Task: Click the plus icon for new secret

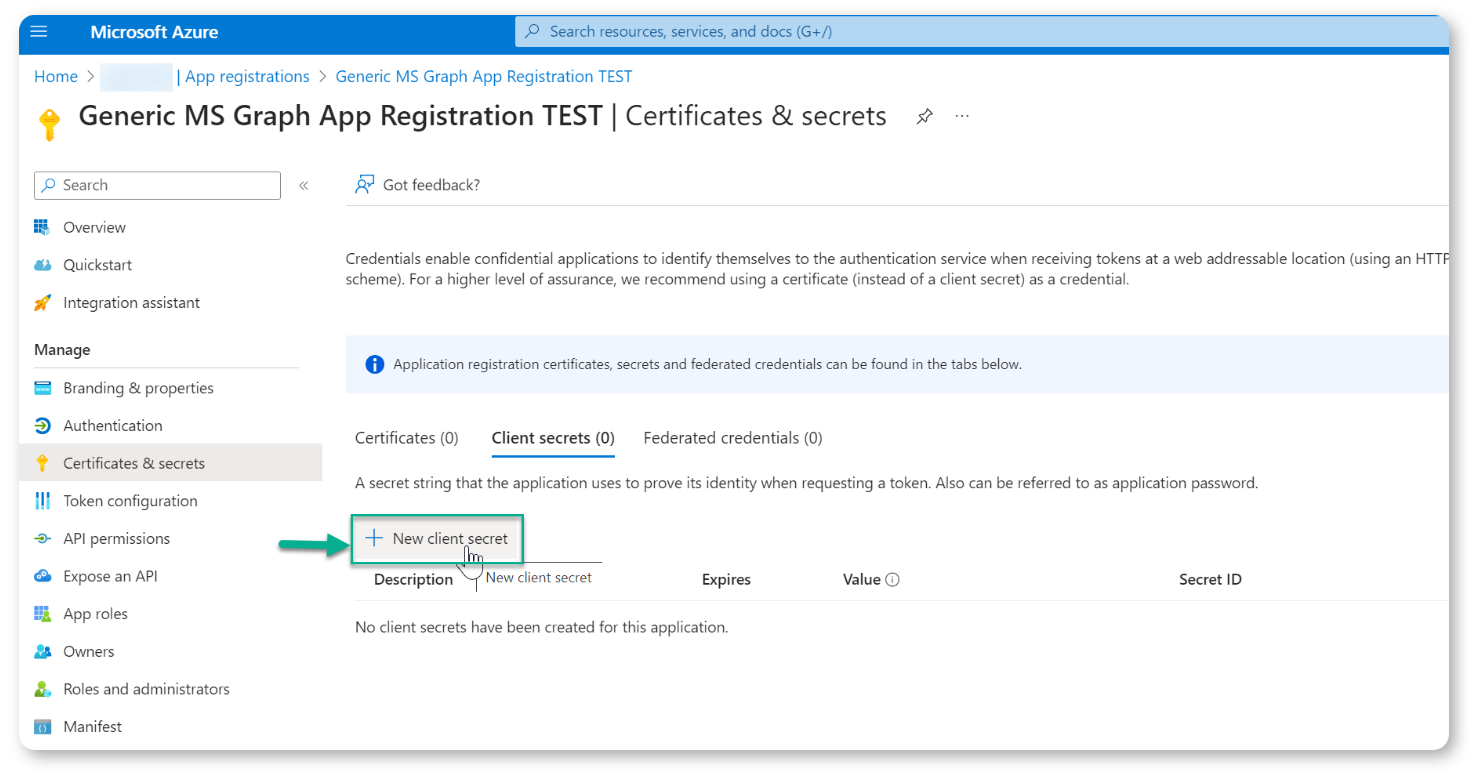Action: coord(374,539)
